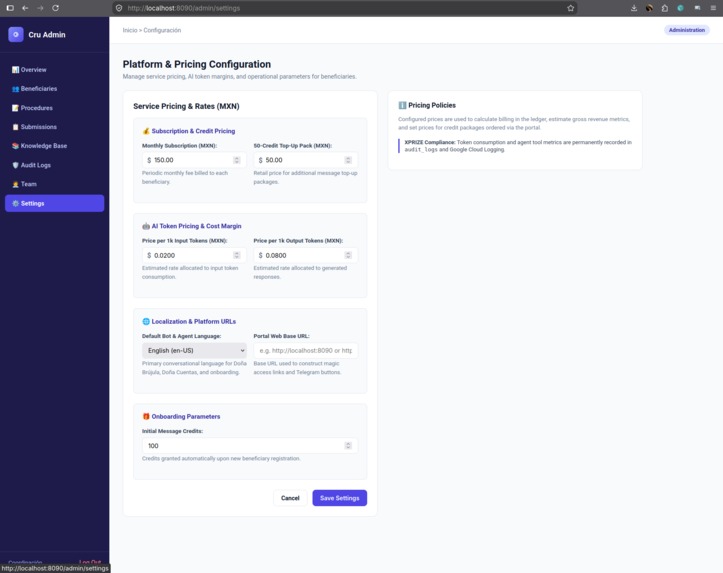Image resolution: width=723 pixels, height=573 pixels.
Task: Adjust the Monthly Subscription spinner arrows
Action: pos(237,160)
